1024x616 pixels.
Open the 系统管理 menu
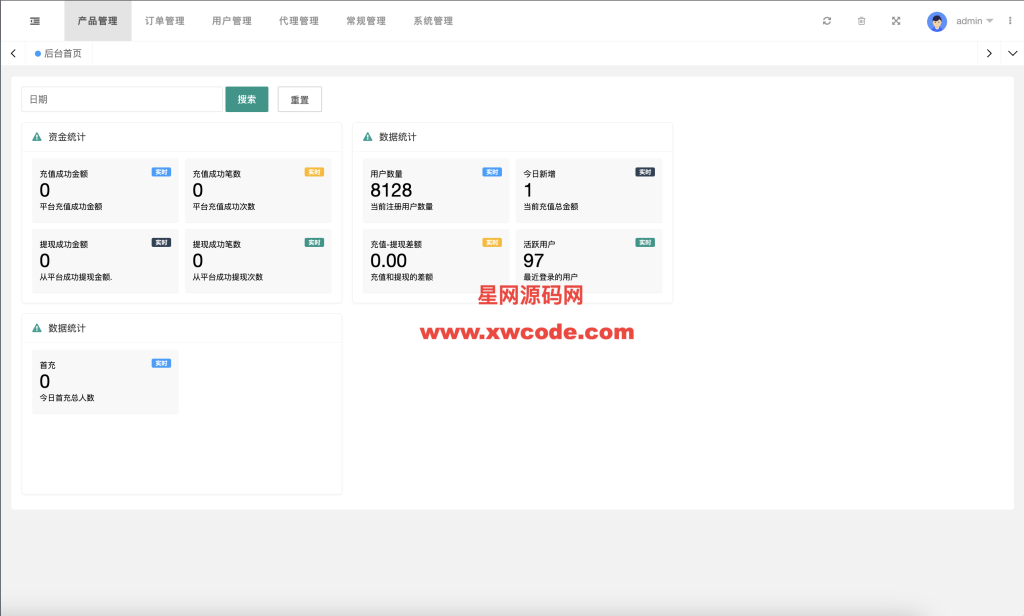point(433,21)
